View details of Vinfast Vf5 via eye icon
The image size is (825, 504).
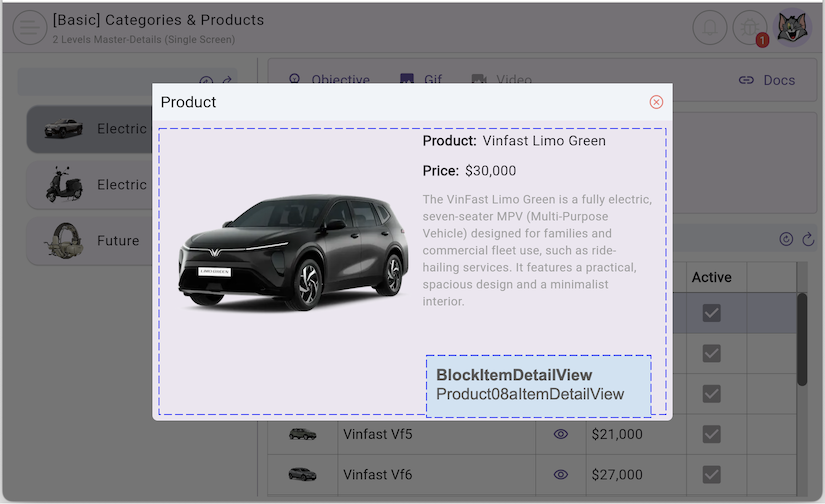(561, 434)
